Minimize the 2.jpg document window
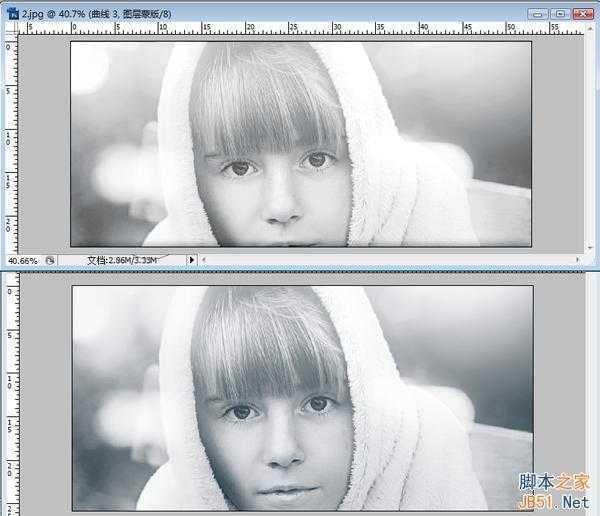 pos(538,14)
